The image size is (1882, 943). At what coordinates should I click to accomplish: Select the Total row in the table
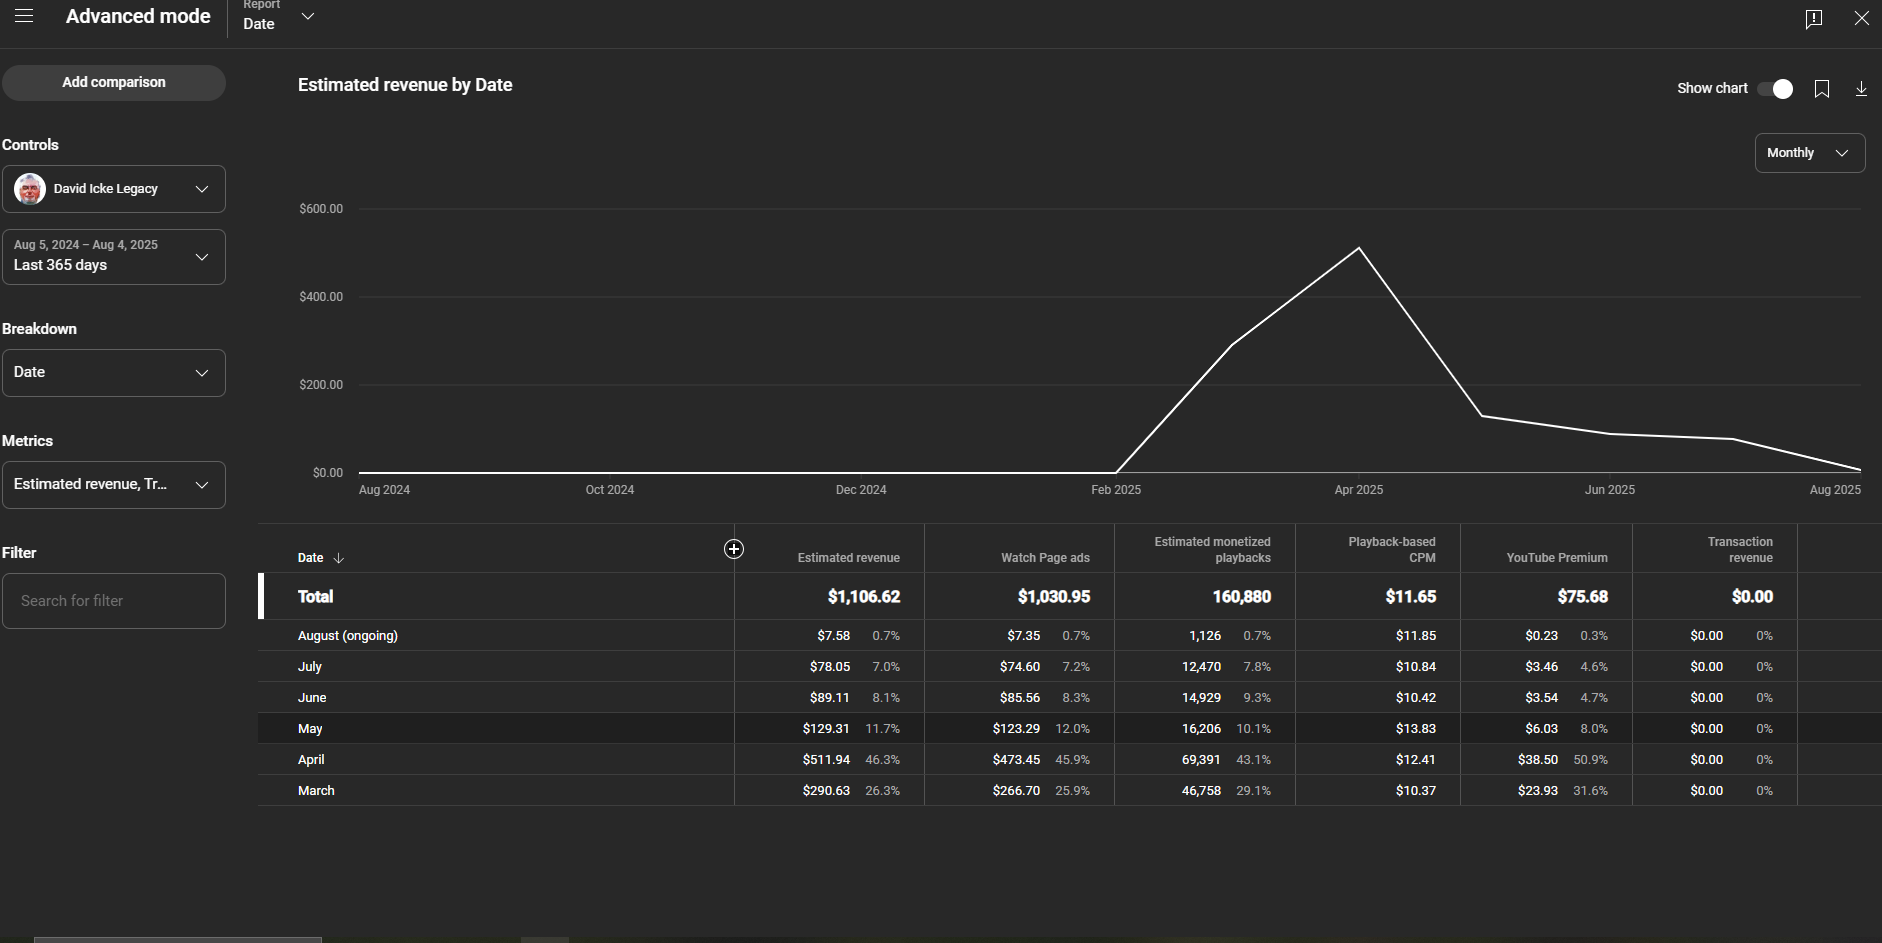coord(1070,596)
